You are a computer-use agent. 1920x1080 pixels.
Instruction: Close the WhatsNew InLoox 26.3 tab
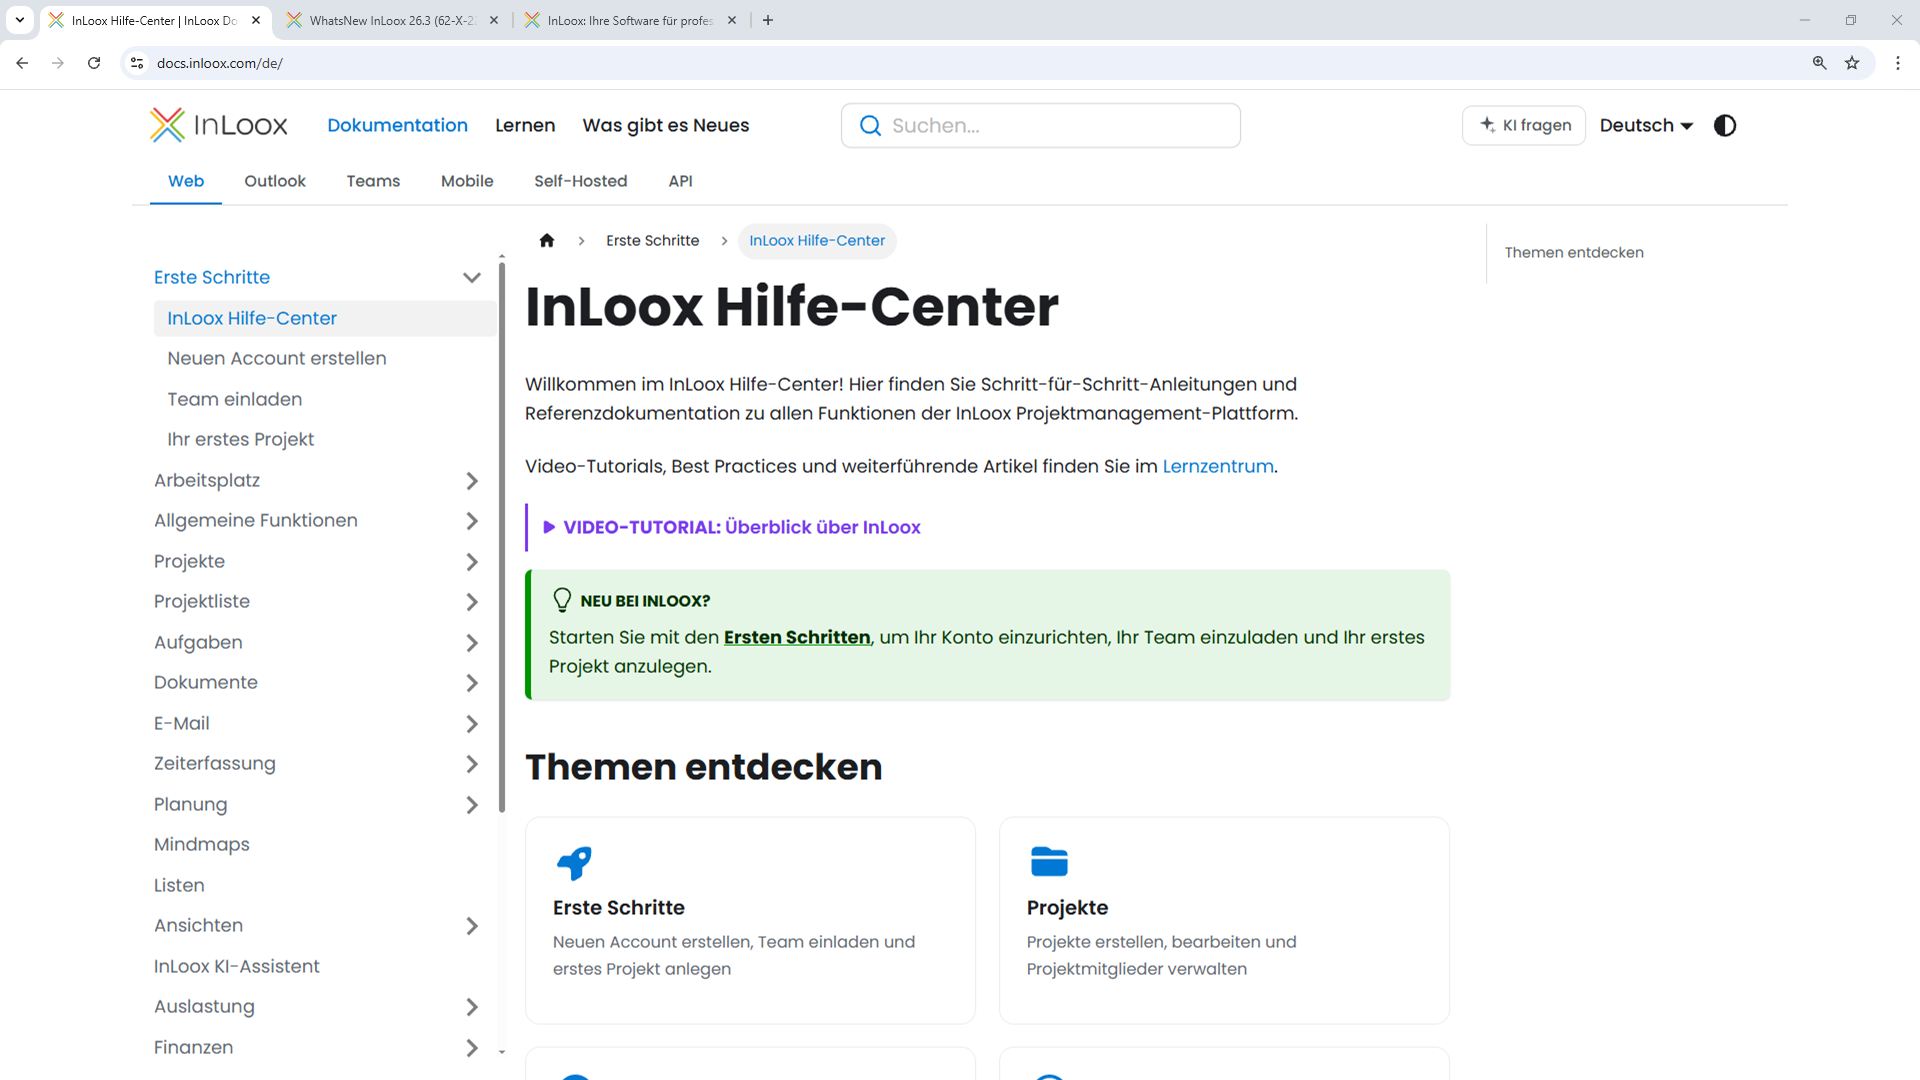tap(494, 20)
